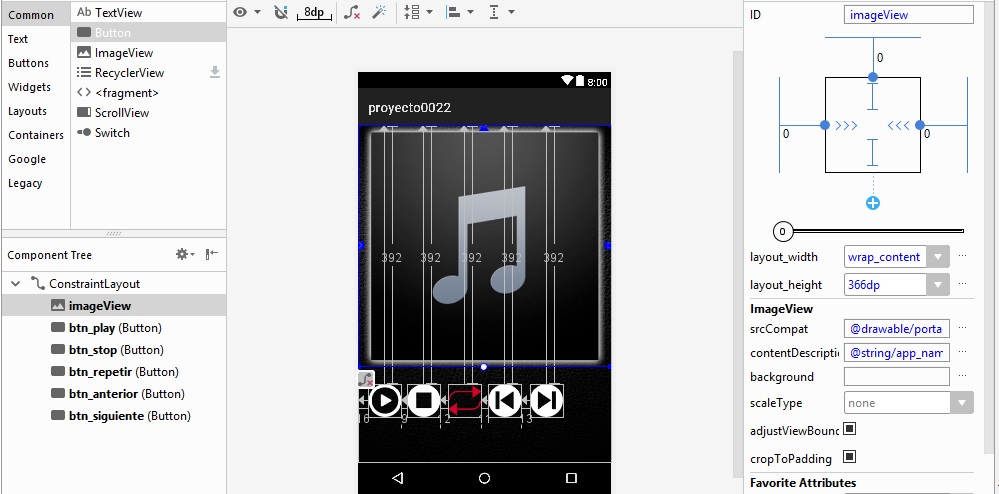Add bottom constraint with the plus icon

click(872, 203)
